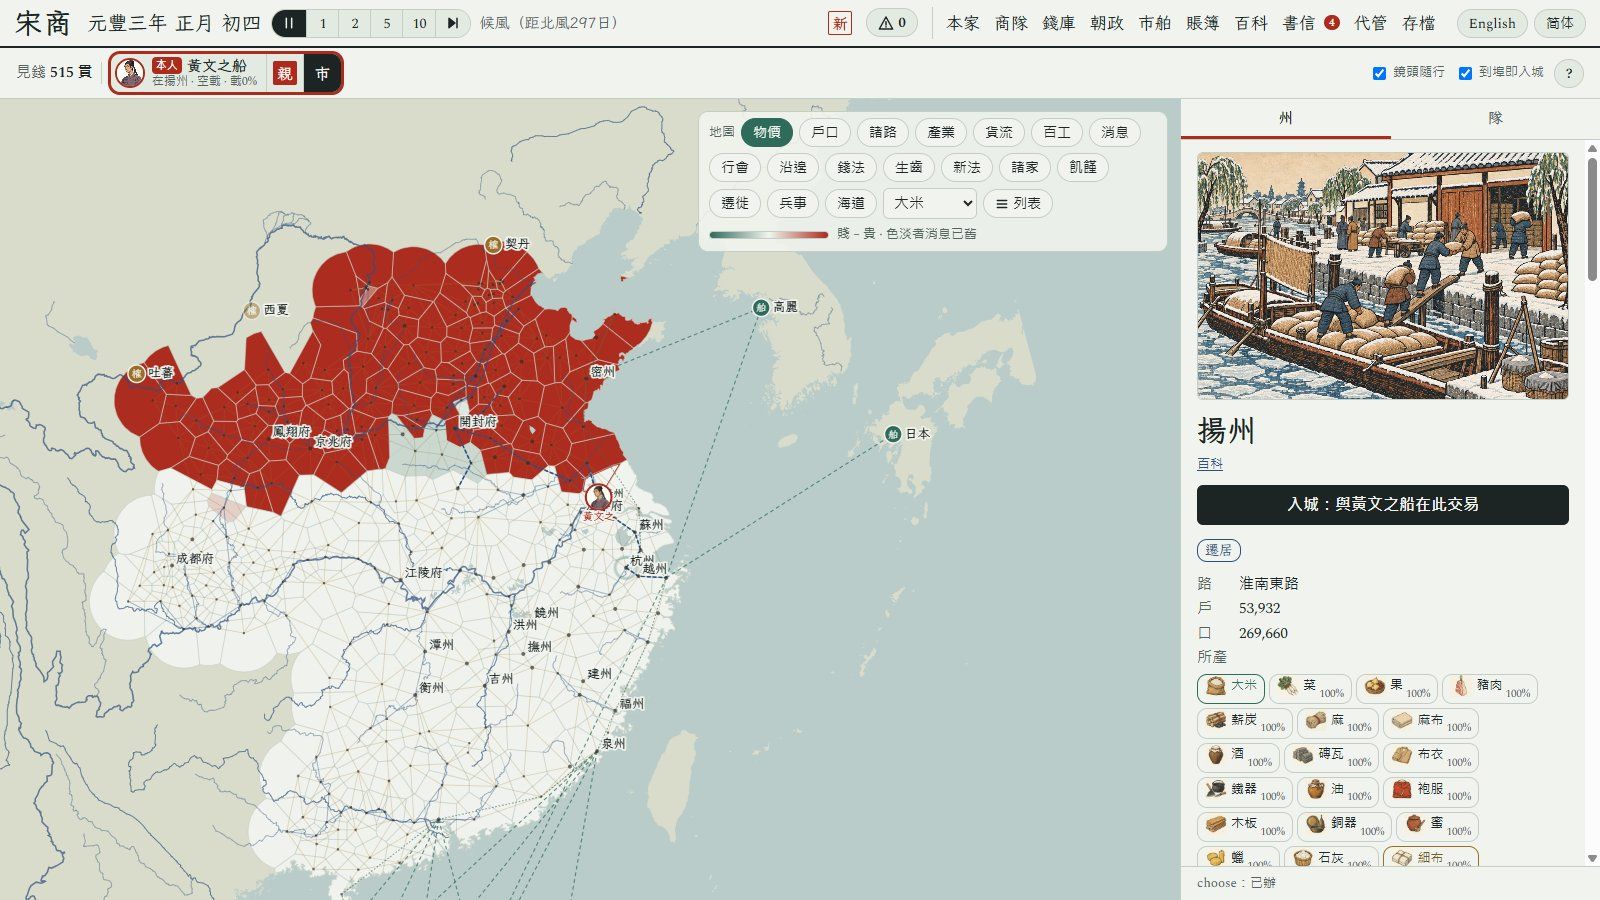Switch language to English

click(x=1492, y=23)
